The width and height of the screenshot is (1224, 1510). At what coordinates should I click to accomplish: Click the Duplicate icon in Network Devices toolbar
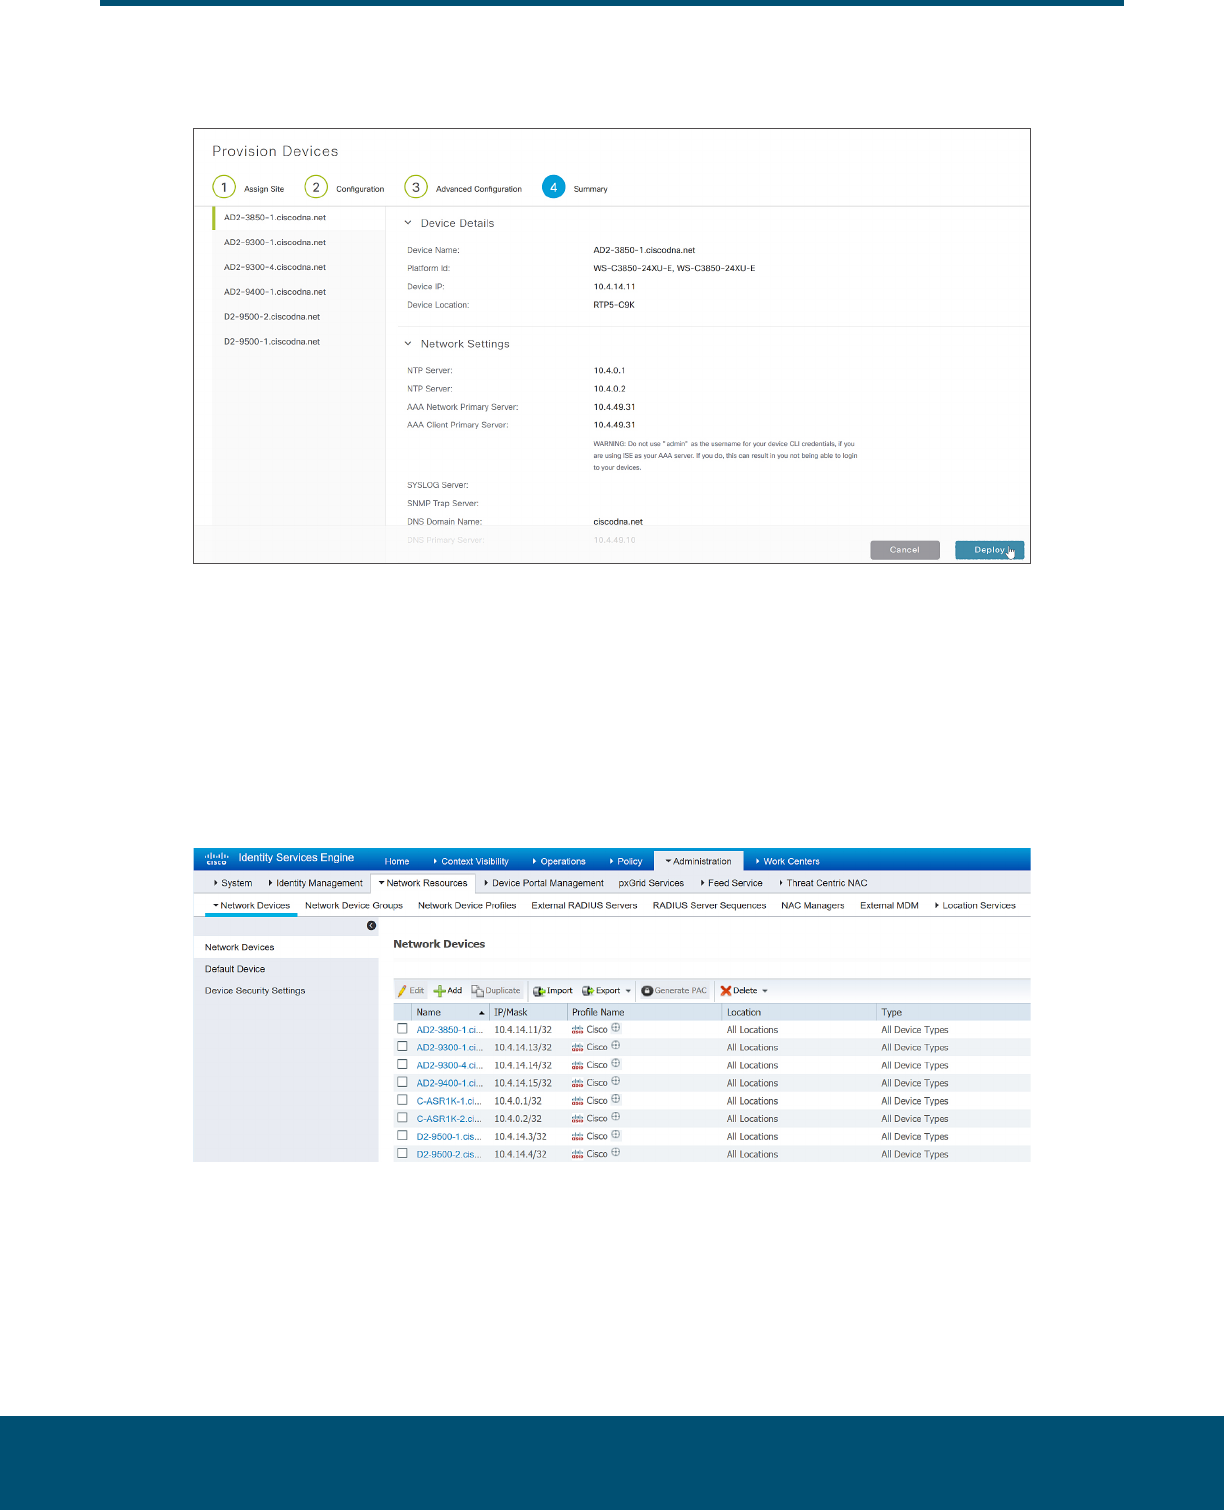(477, 991)
